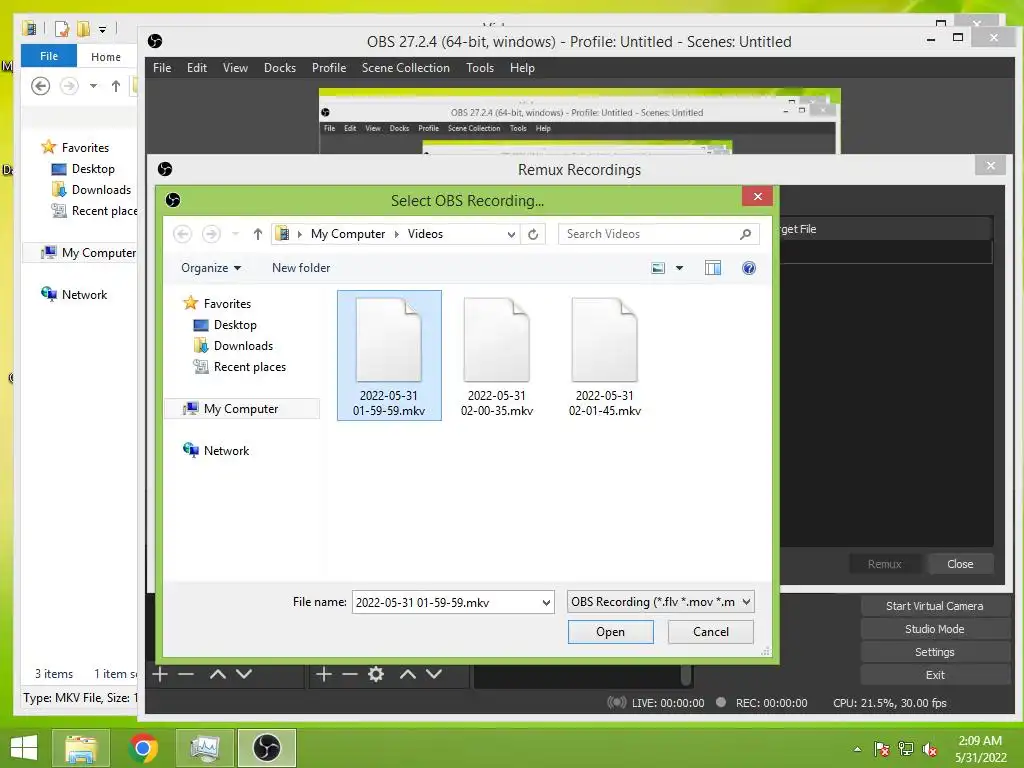Go back in the Select OBS Recording dialog
Screen dimensions: 1024x768
tap(183, 234)
